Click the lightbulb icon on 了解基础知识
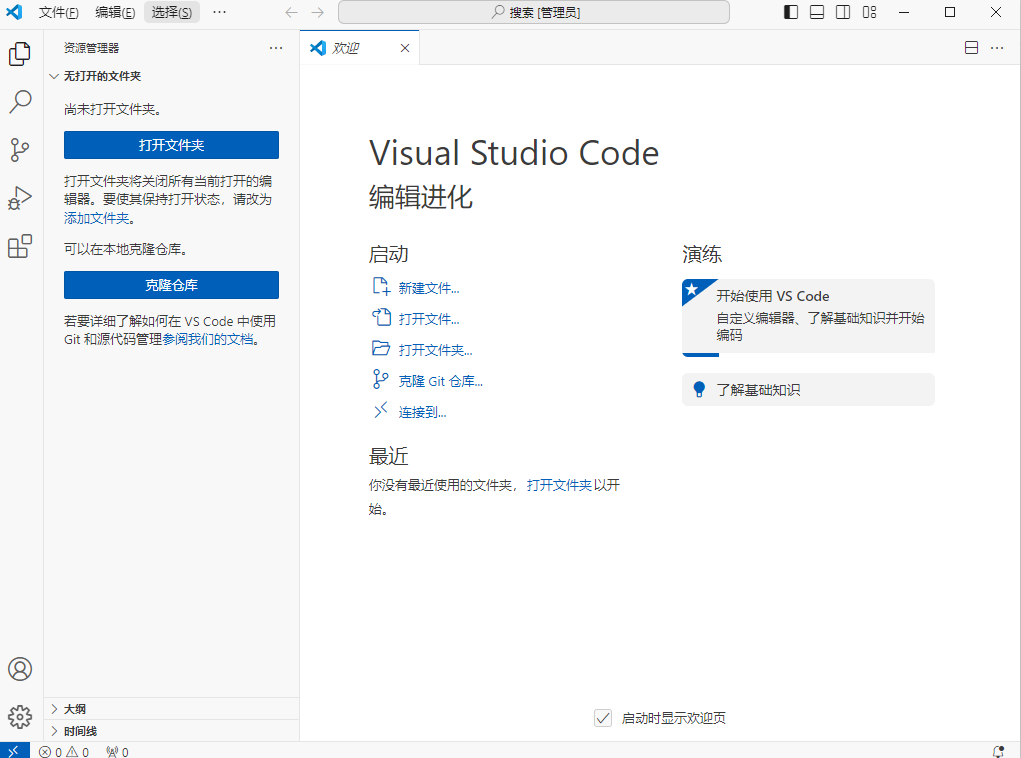The height and width of the screenshot is (758, 1021). [x=699, y=389]
